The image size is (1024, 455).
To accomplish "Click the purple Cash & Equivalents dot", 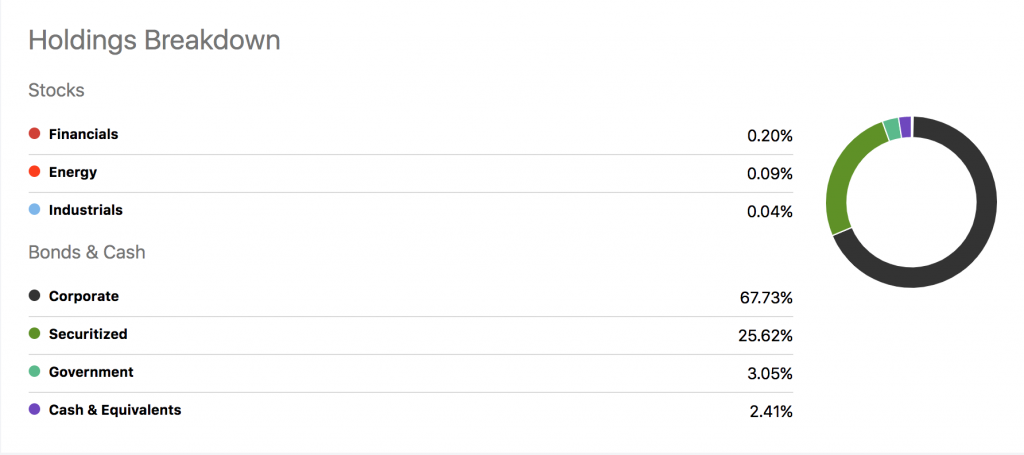I will pyautogui.click(x=35, y=410).
